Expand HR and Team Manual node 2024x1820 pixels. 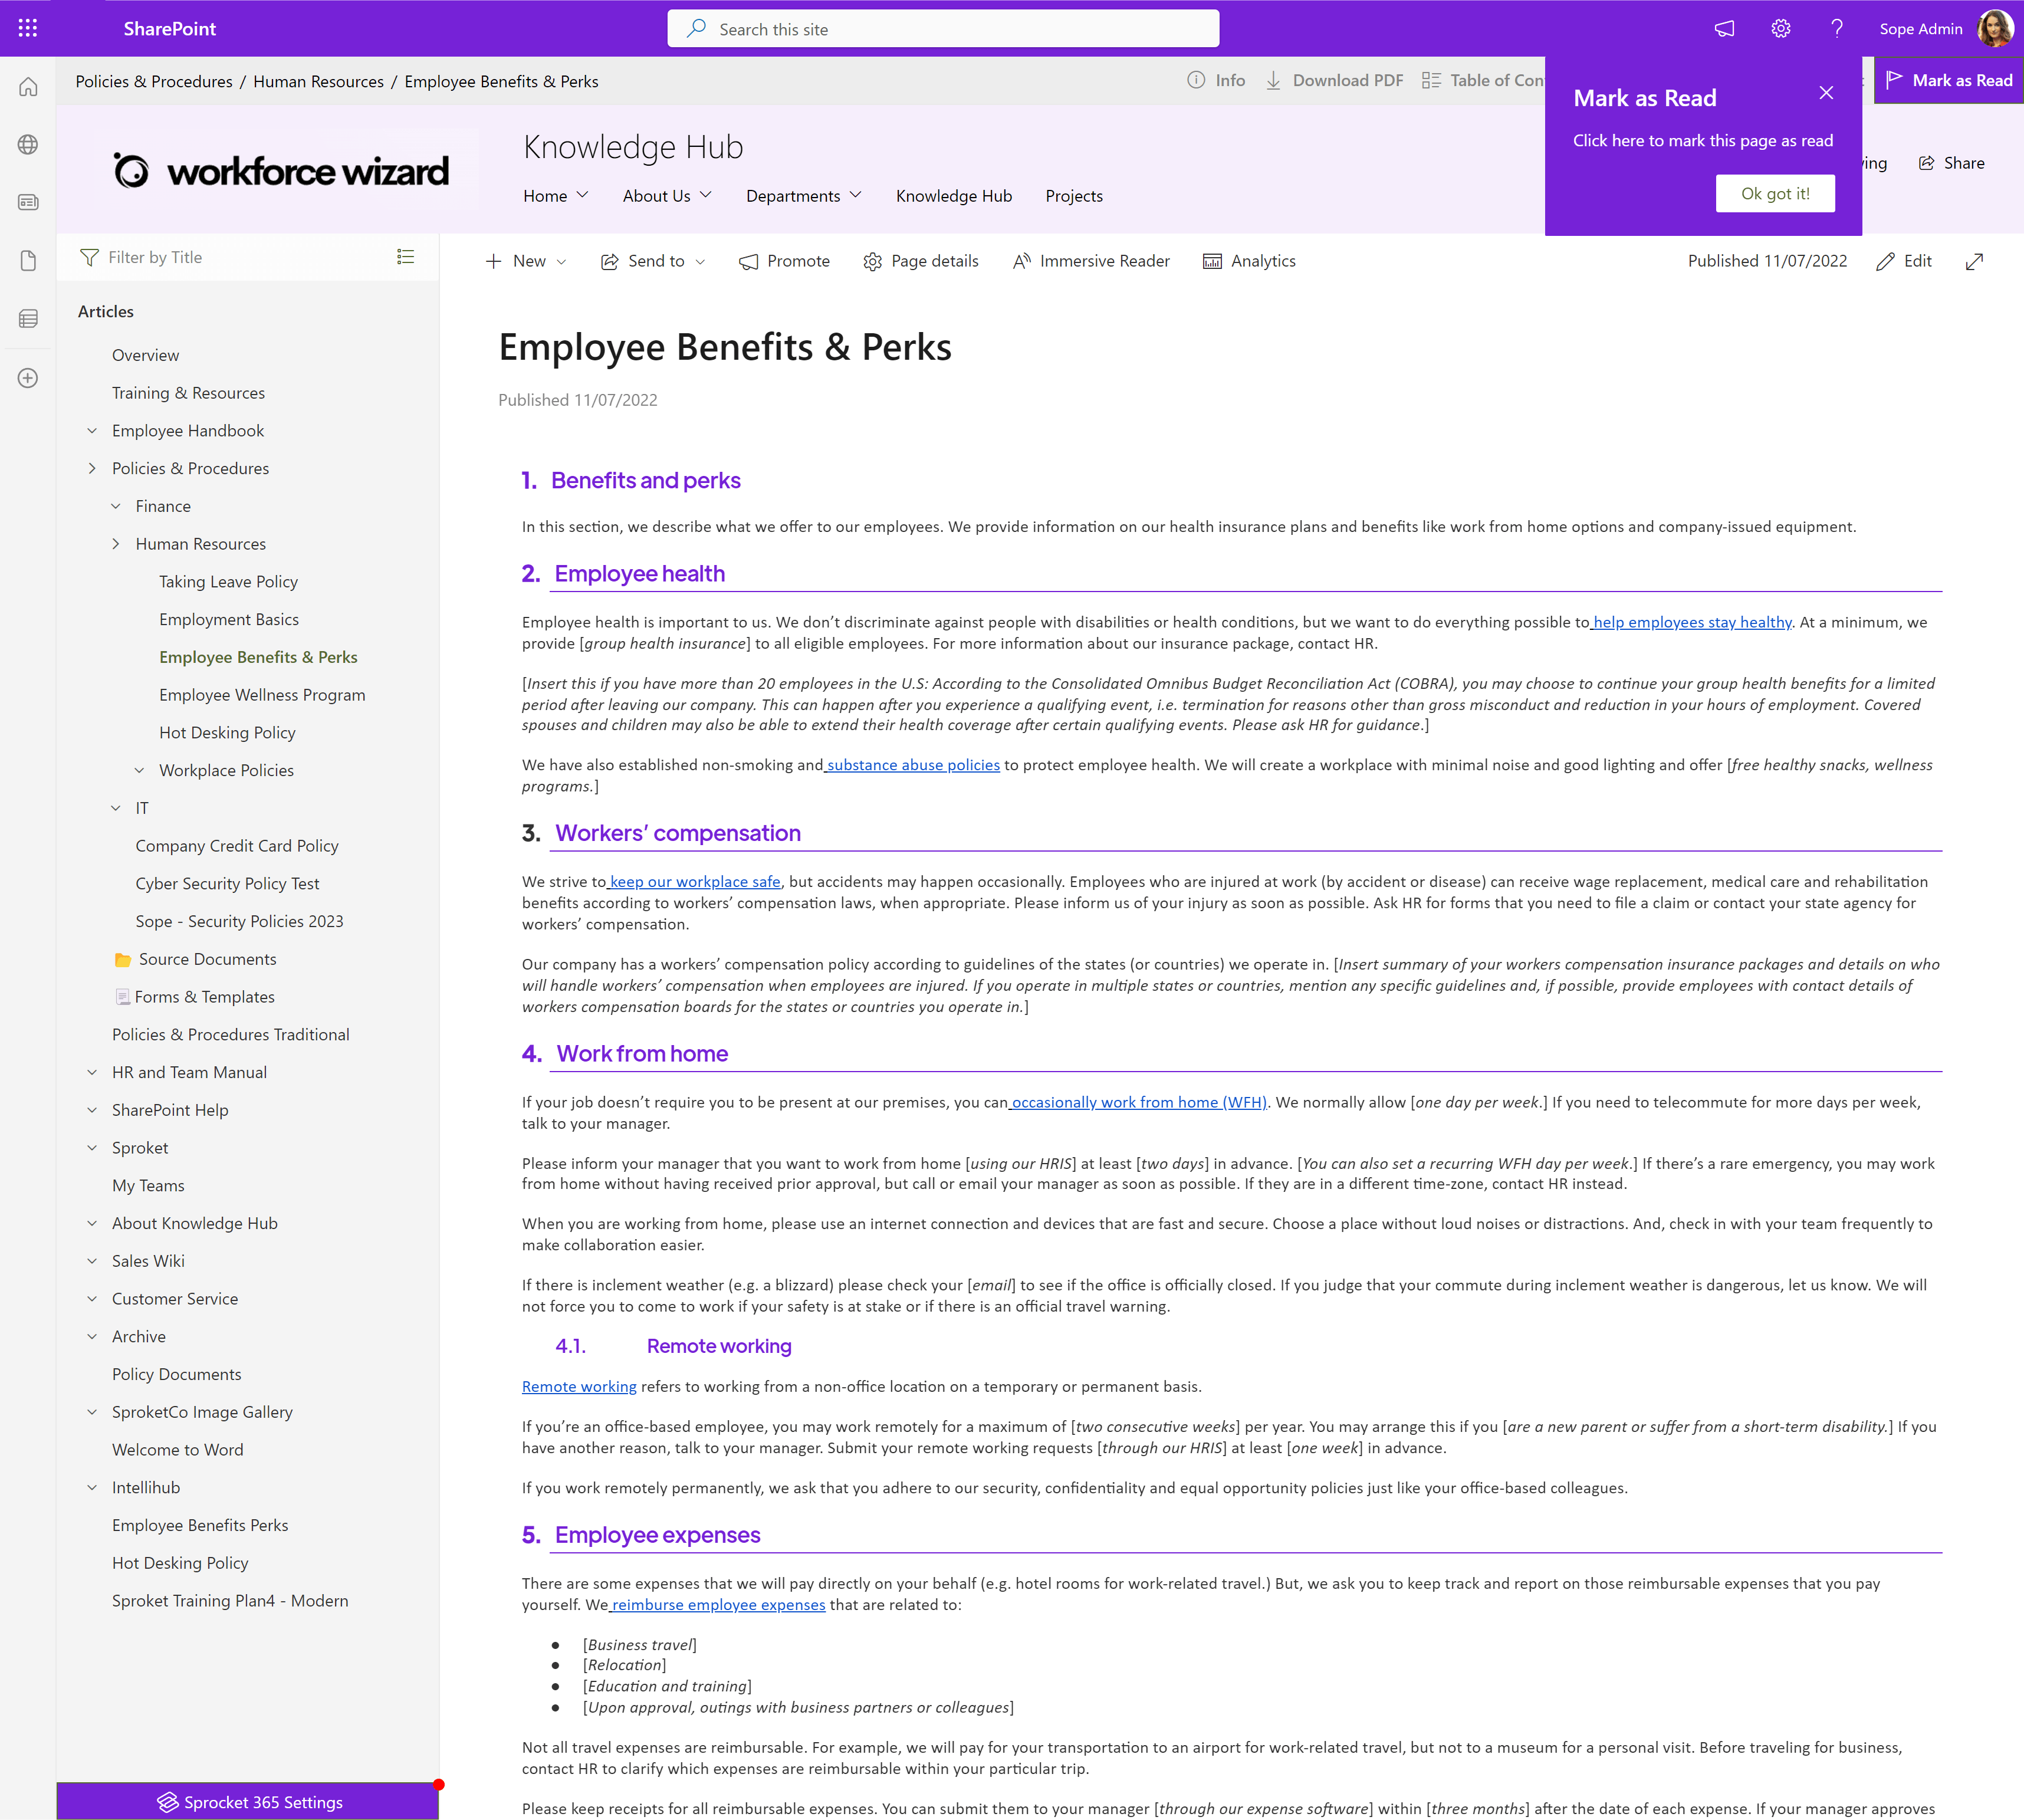click(x=92, y=1073)
